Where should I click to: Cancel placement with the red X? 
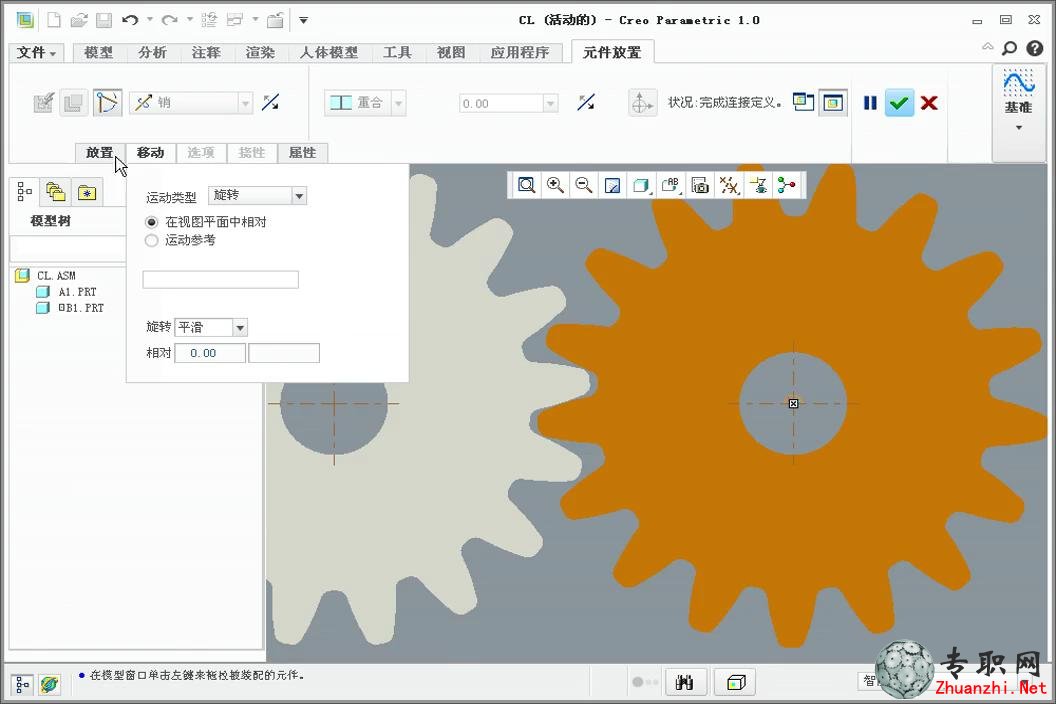929,103
